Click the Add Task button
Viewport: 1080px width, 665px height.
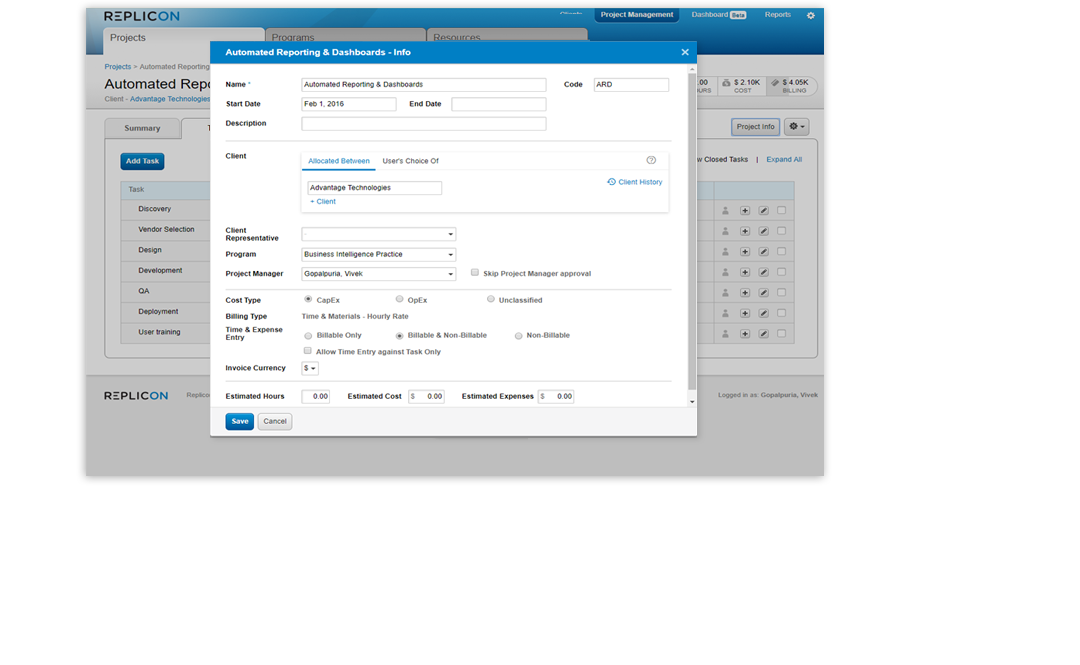143,161
